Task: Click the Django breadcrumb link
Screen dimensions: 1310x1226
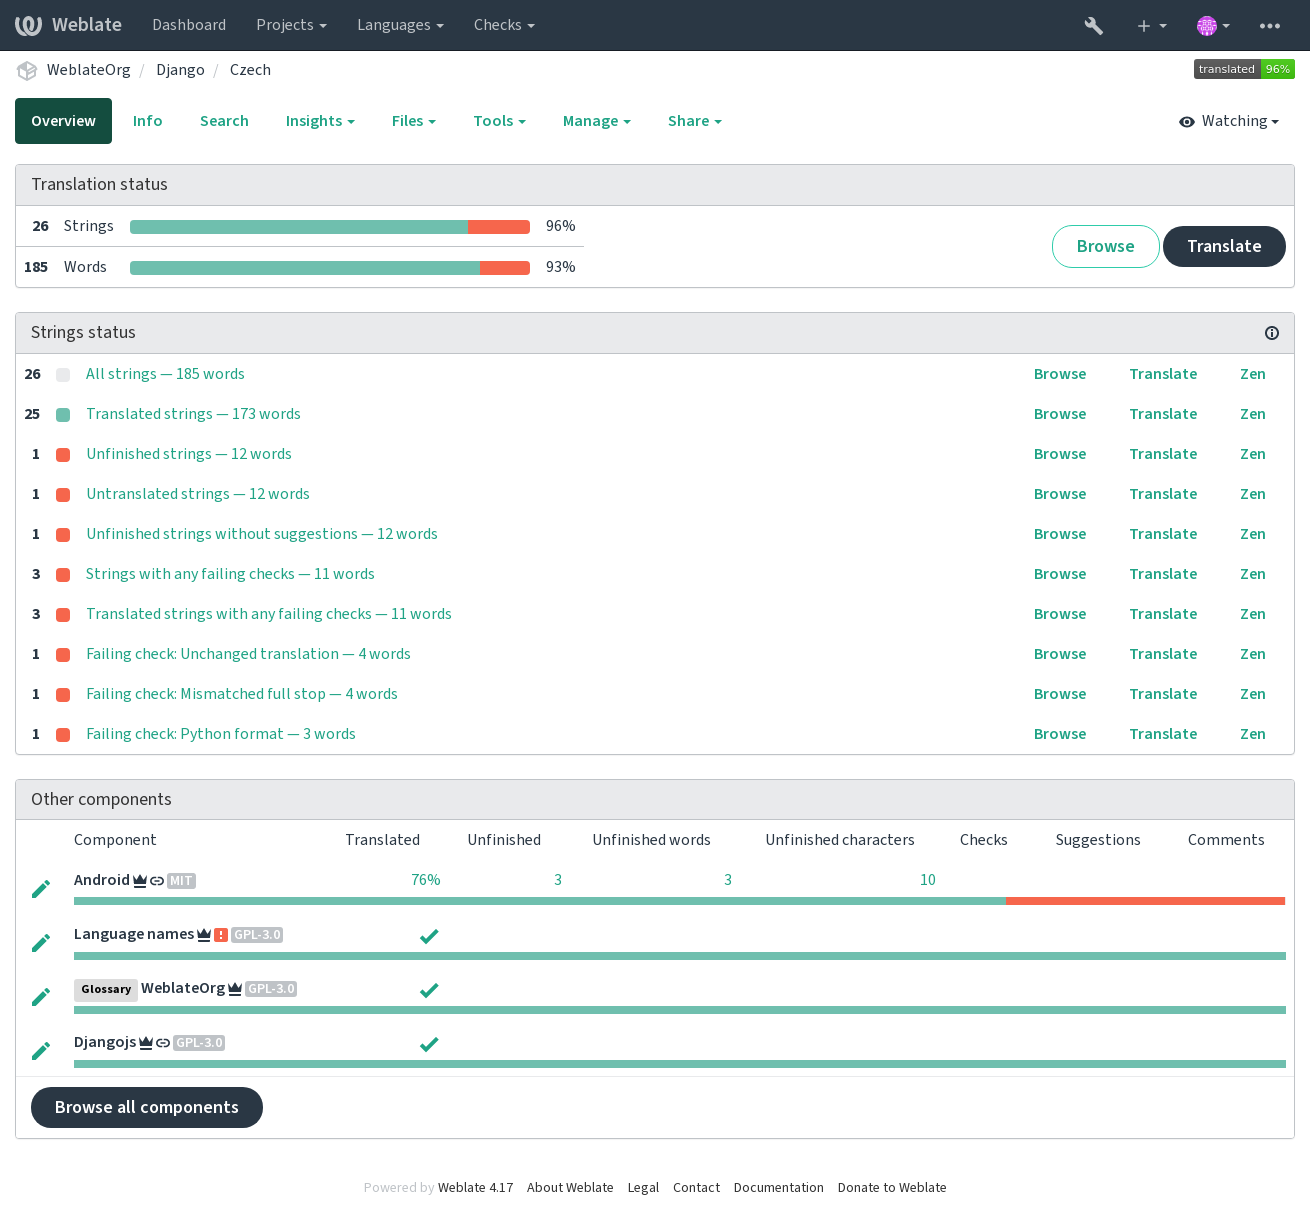Action: coord(180,70)
